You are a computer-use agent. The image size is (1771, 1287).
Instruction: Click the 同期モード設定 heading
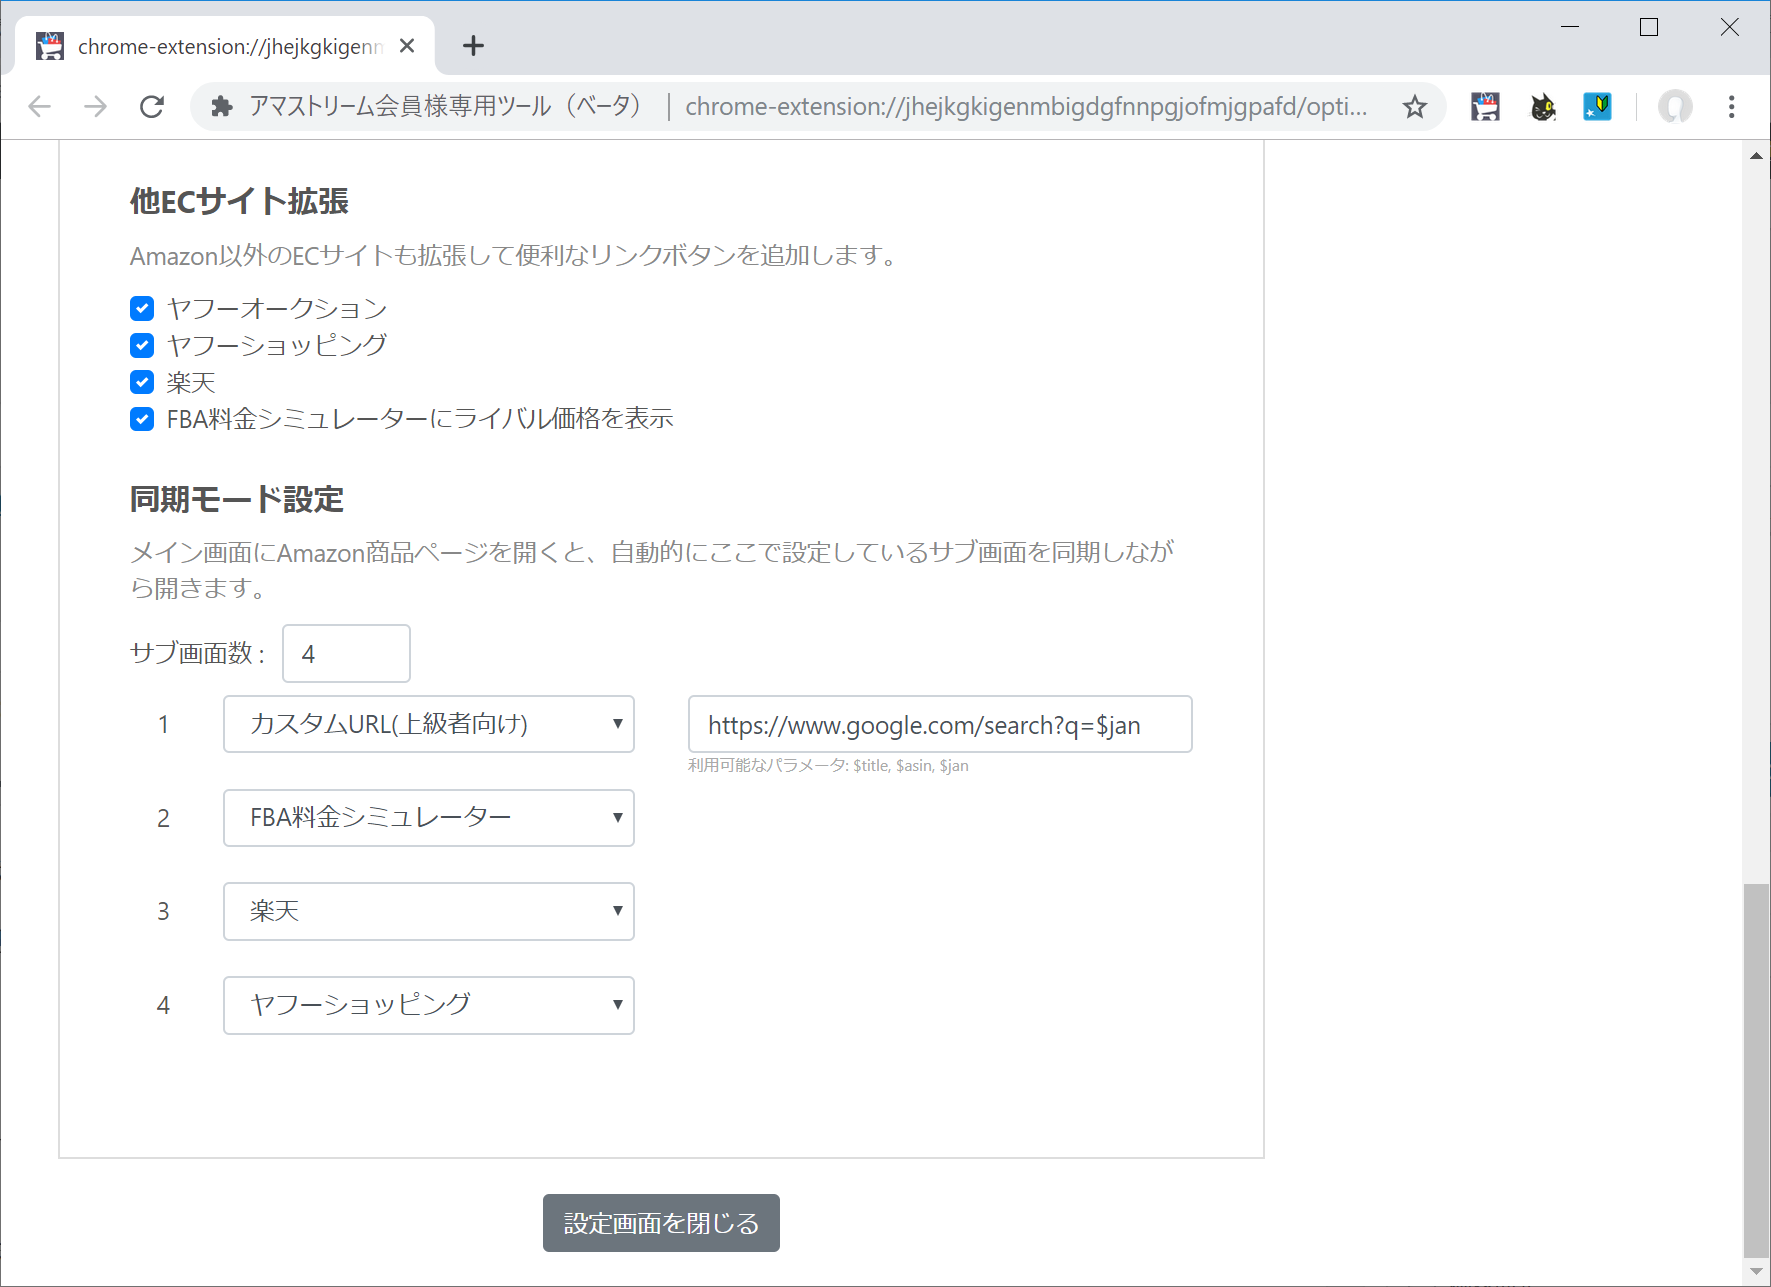237,499
